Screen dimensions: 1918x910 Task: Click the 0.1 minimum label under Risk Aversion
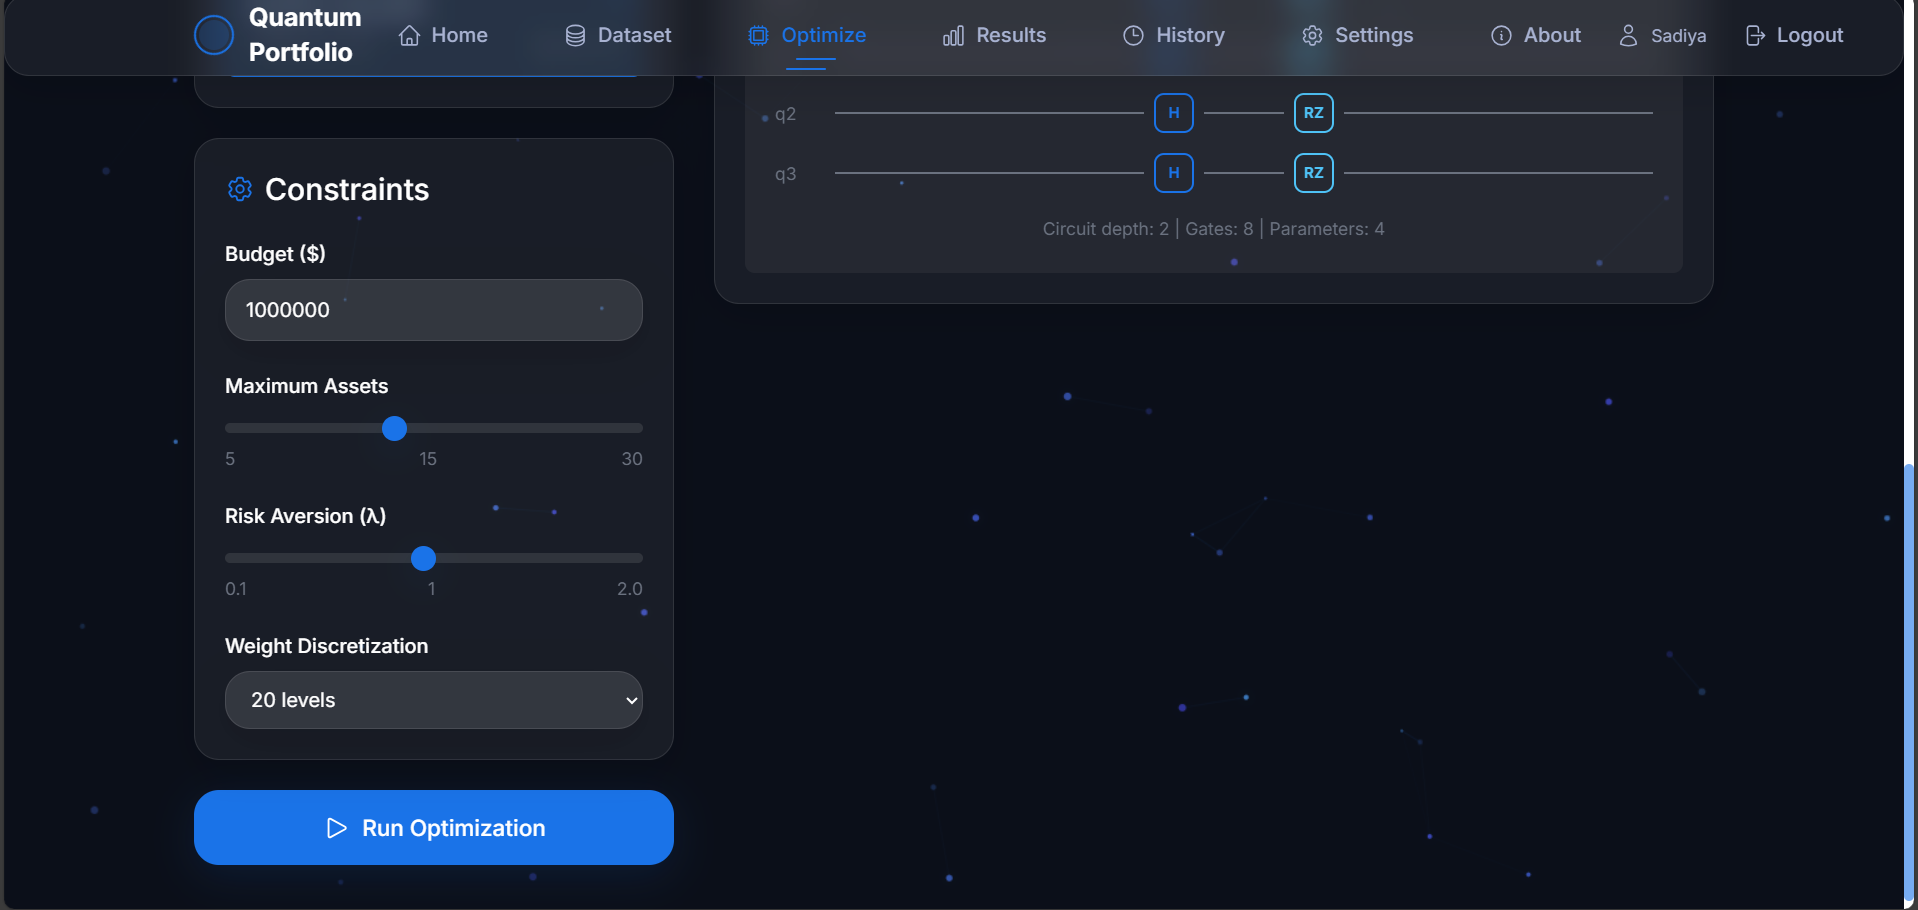(x=236, y=589)
